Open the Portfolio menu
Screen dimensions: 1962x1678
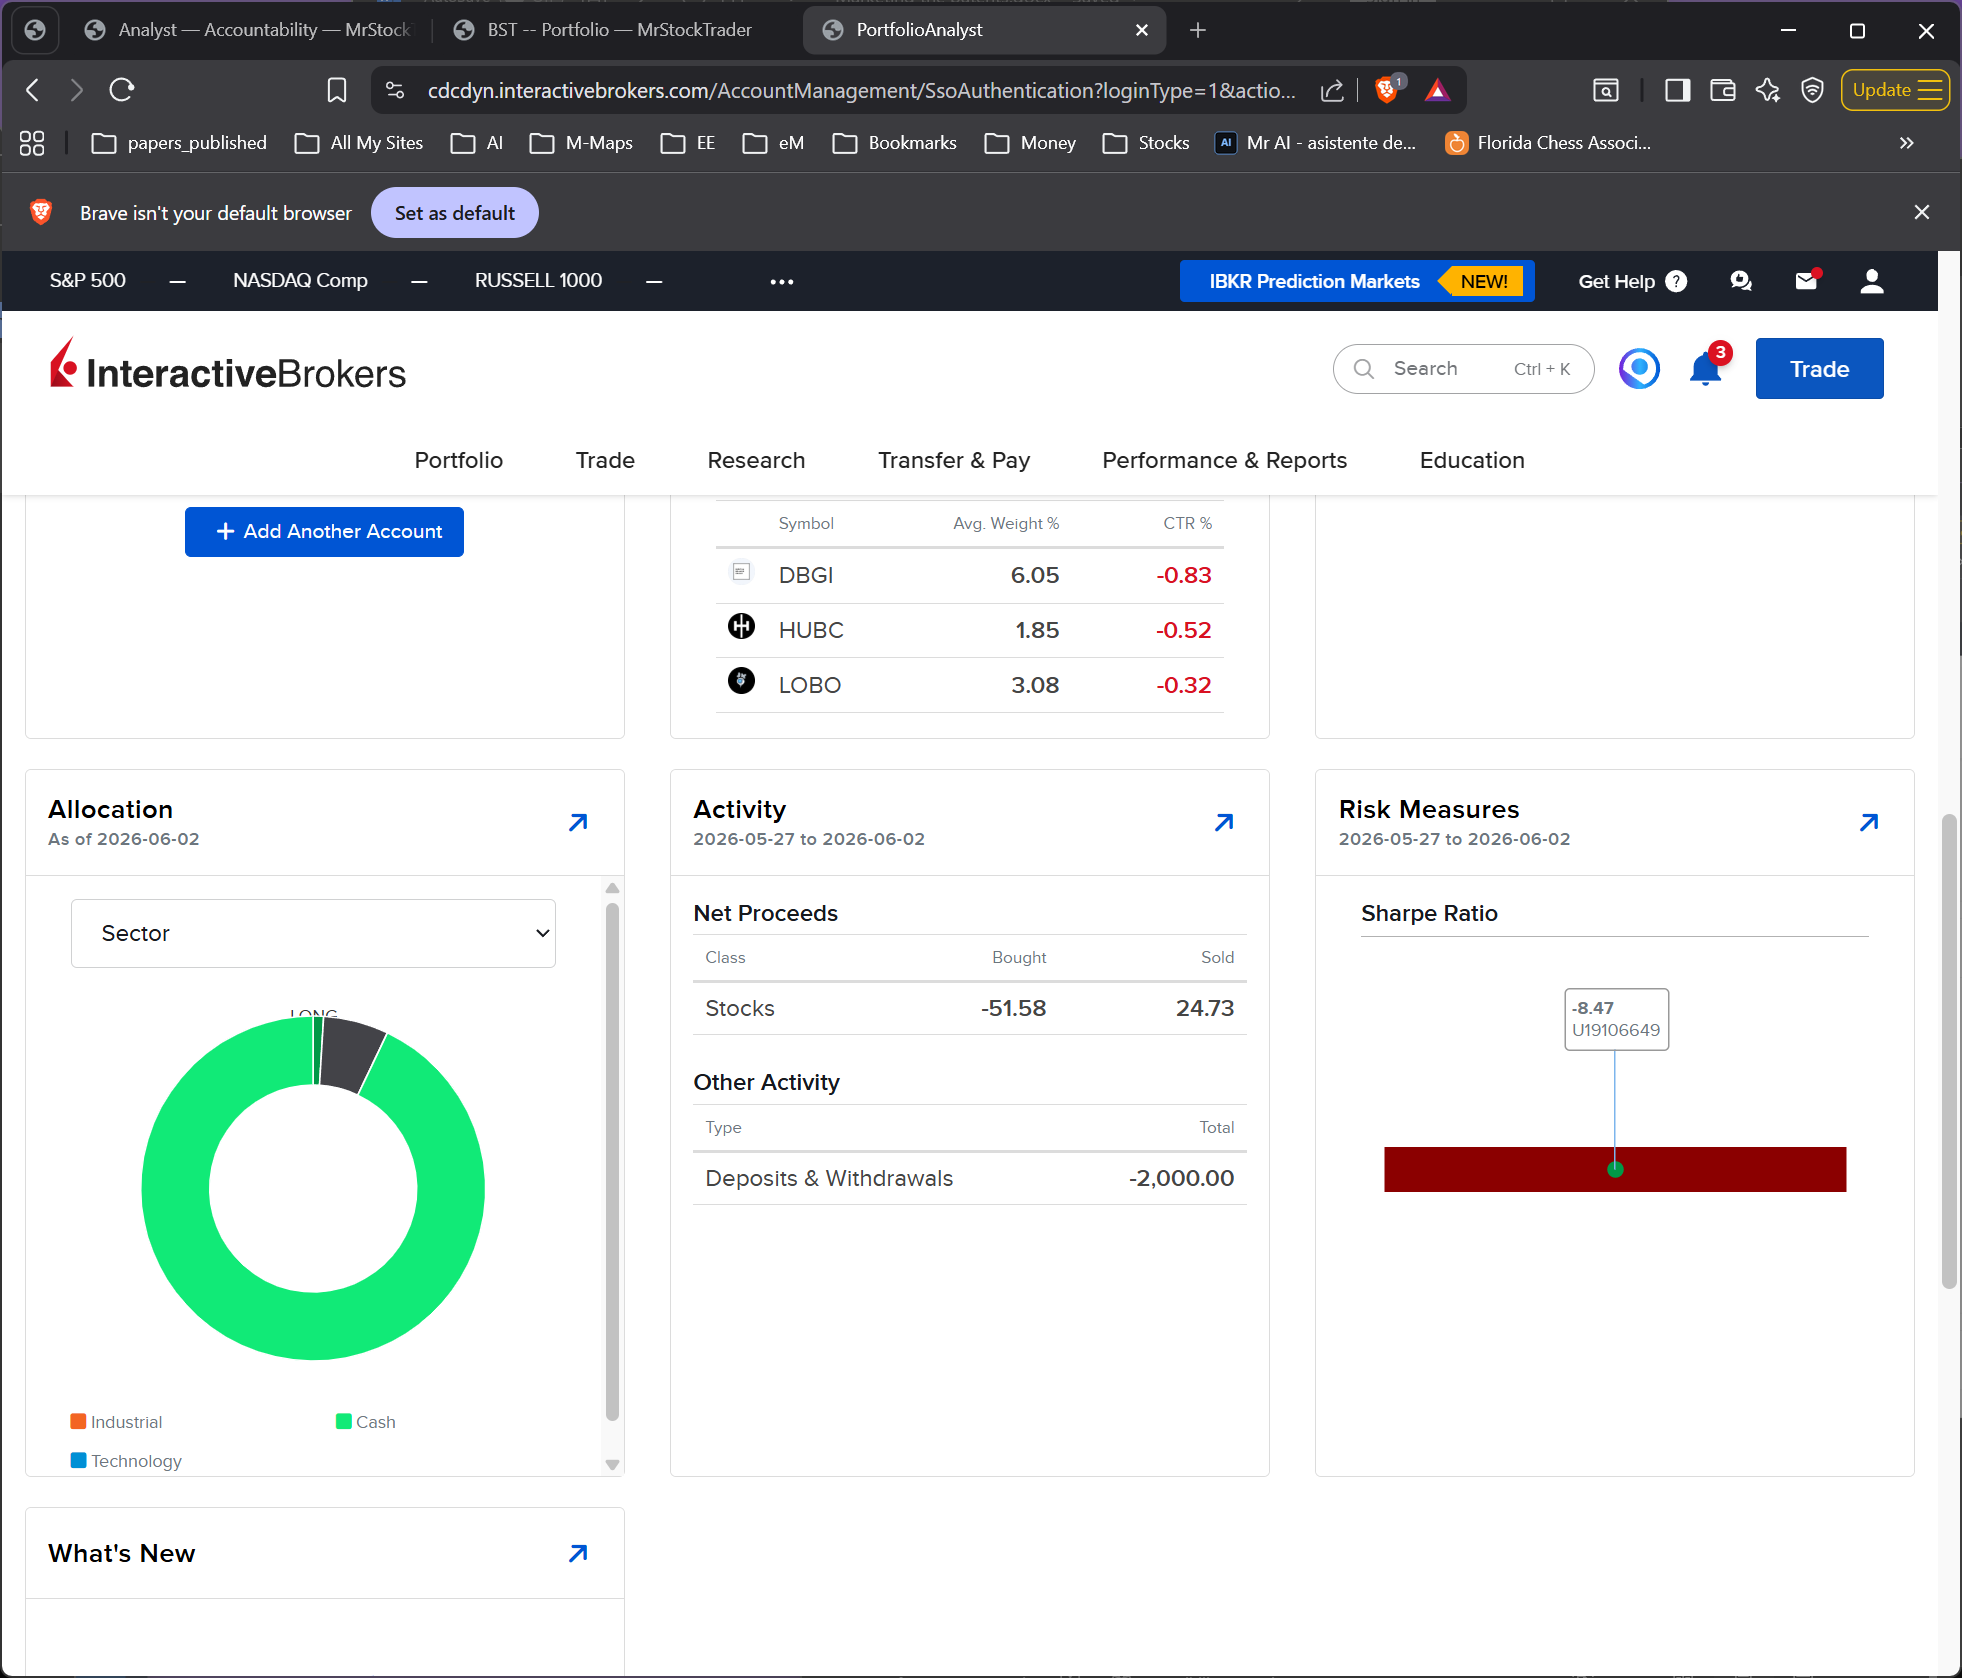(459, 460)
